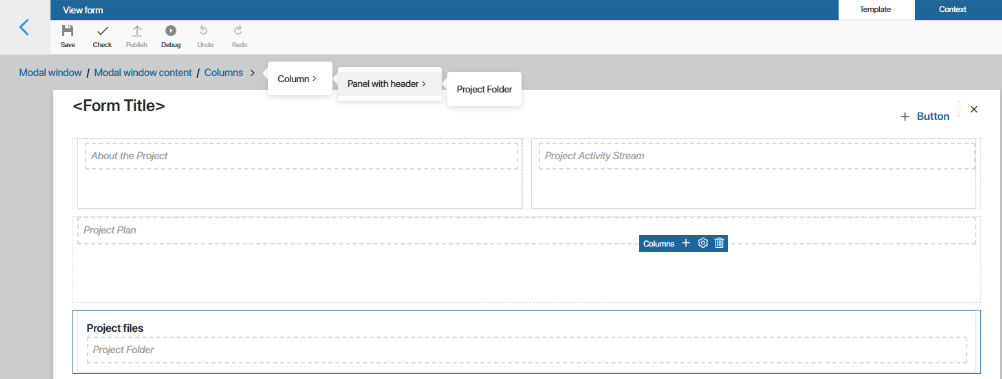Open the Modal window breadcrumb link
This screenshot has width=1002, height=379.
coord(50,73)
